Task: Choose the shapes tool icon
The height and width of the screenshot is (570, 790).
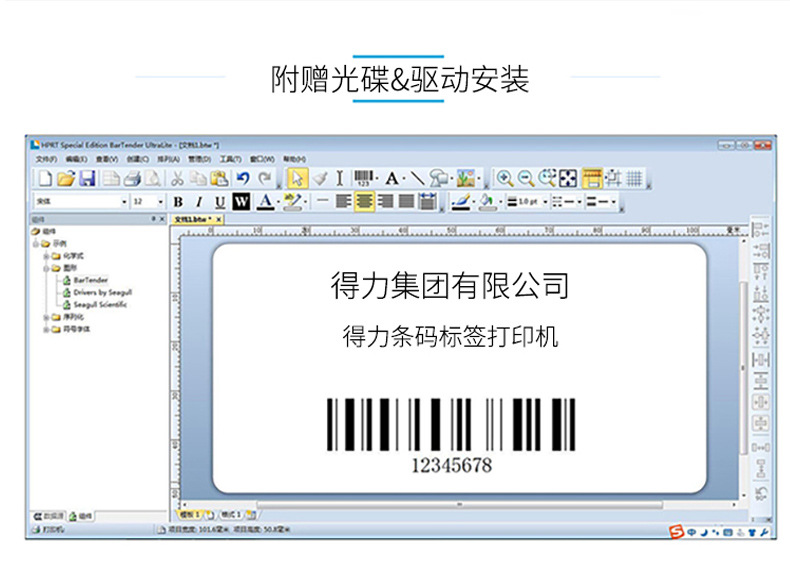Action: pyautogui.click(x=438, y=178)
